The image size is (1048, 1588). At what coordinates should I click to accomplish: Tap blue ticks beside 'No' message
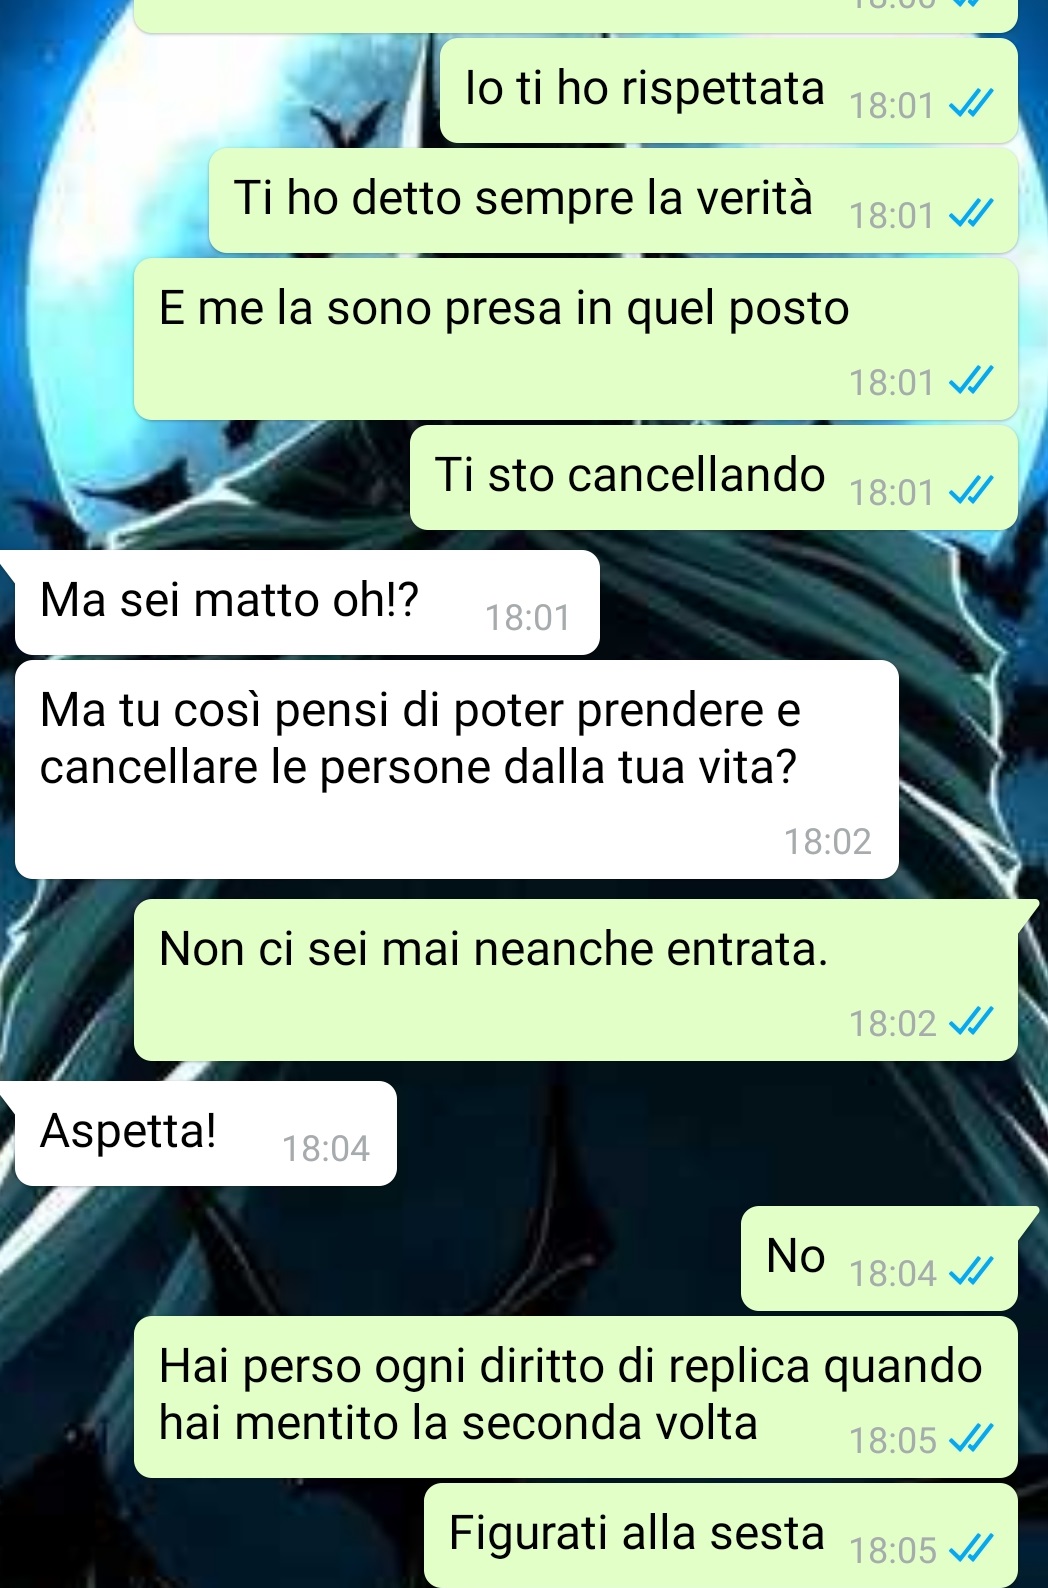(x=970, y=1271)
